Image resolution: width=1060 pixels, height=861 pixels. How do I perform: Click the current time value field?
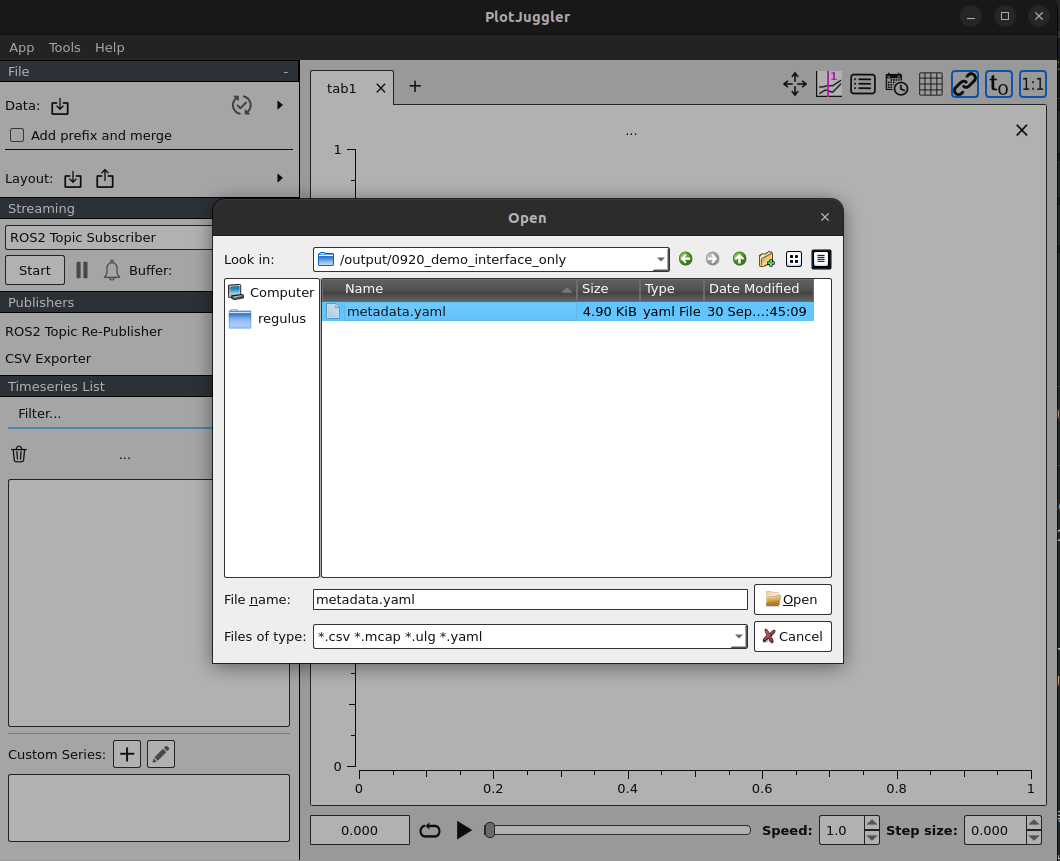[360, 830]
